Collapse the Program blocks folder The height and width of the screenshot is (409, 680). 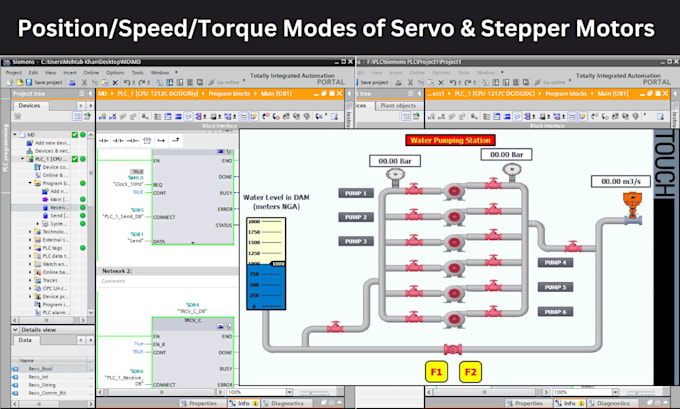[x=30, y=183]
